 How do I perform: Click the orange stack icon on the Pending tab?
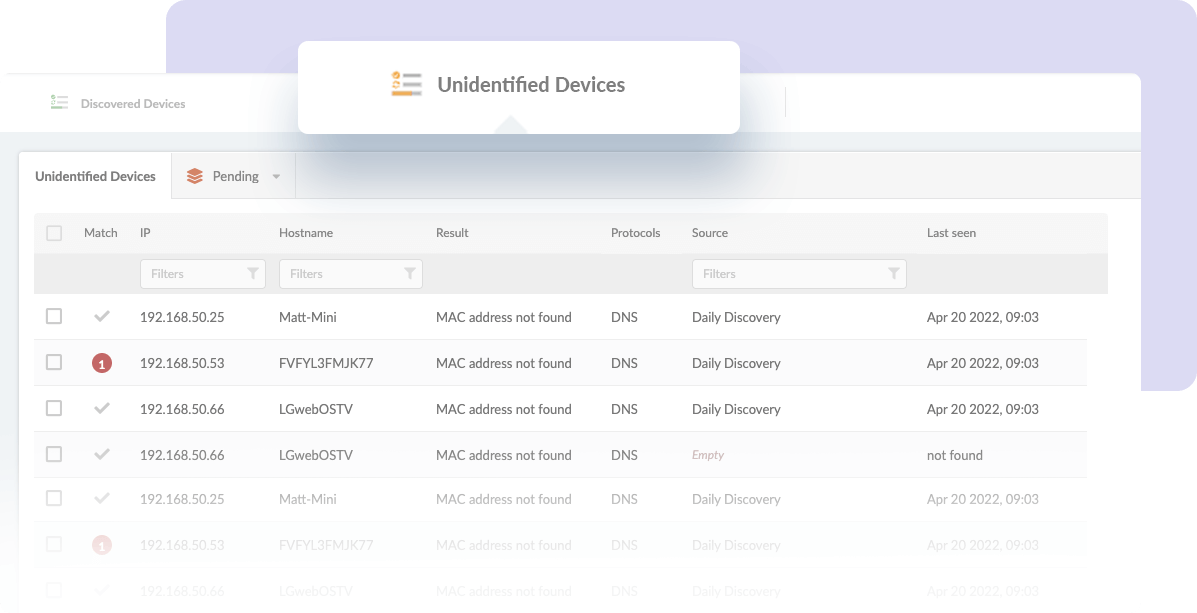click(194, 175)
